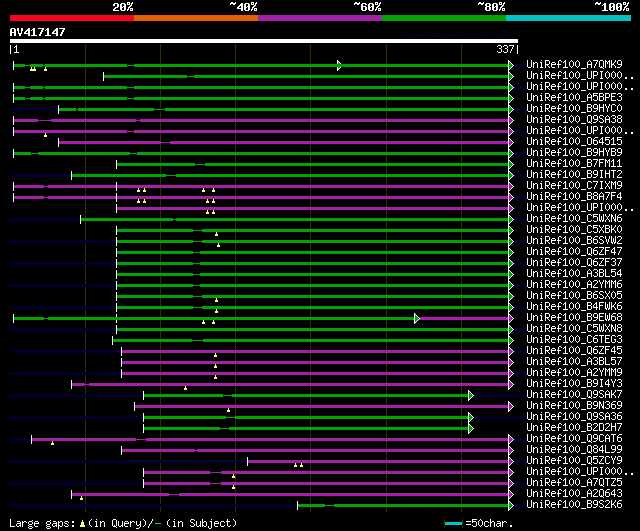Select the UniRef100_B9N369 label
Viewport: 640px width, 531px height.
[574, 406]
